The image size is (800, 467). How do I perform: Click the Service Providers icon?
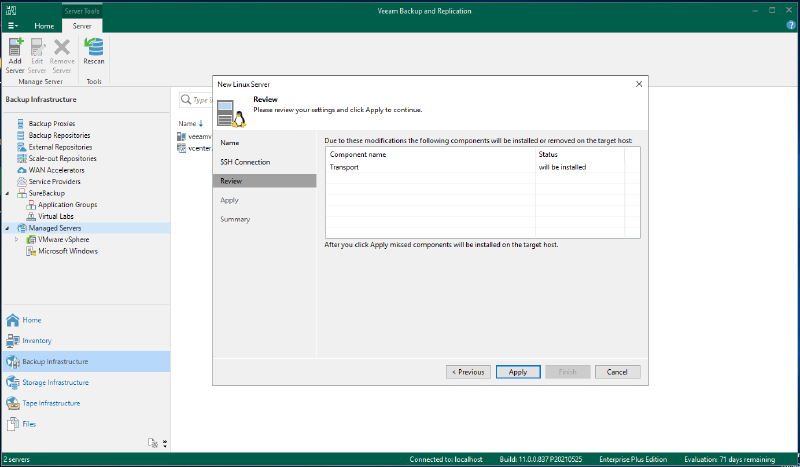pos(21,181)
